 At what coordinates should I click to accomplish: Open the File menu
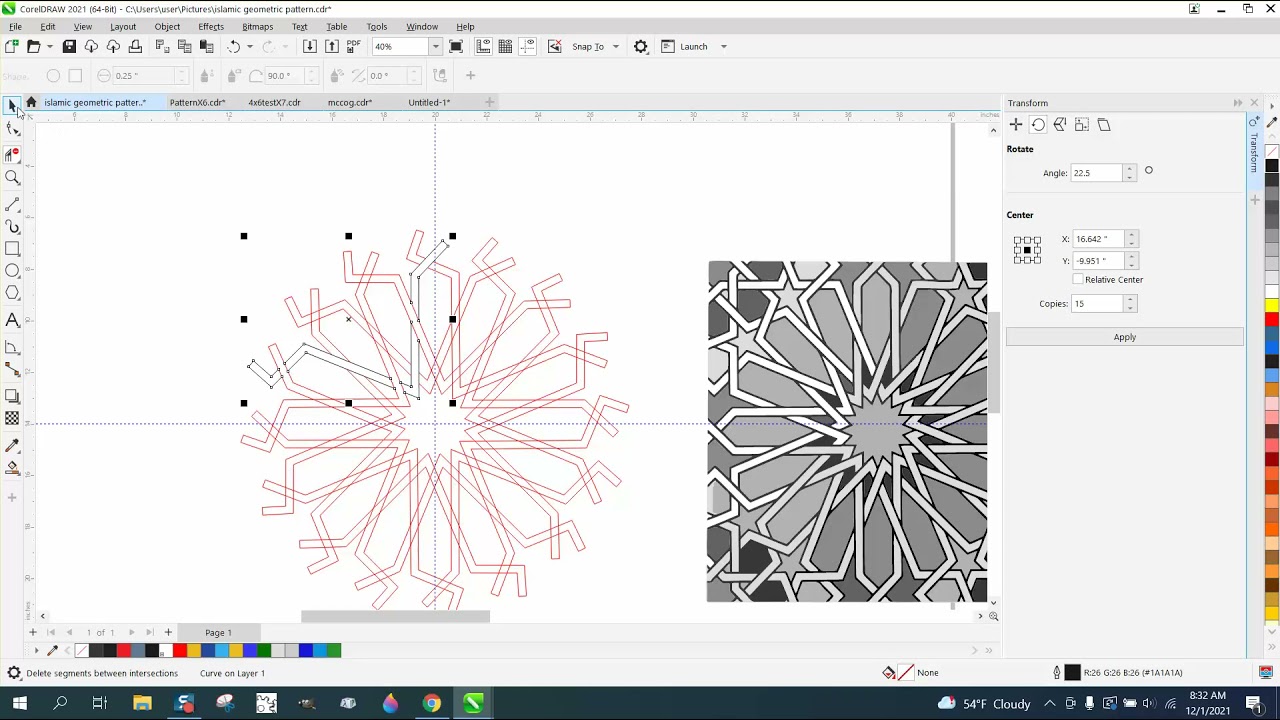coord(15,27)
